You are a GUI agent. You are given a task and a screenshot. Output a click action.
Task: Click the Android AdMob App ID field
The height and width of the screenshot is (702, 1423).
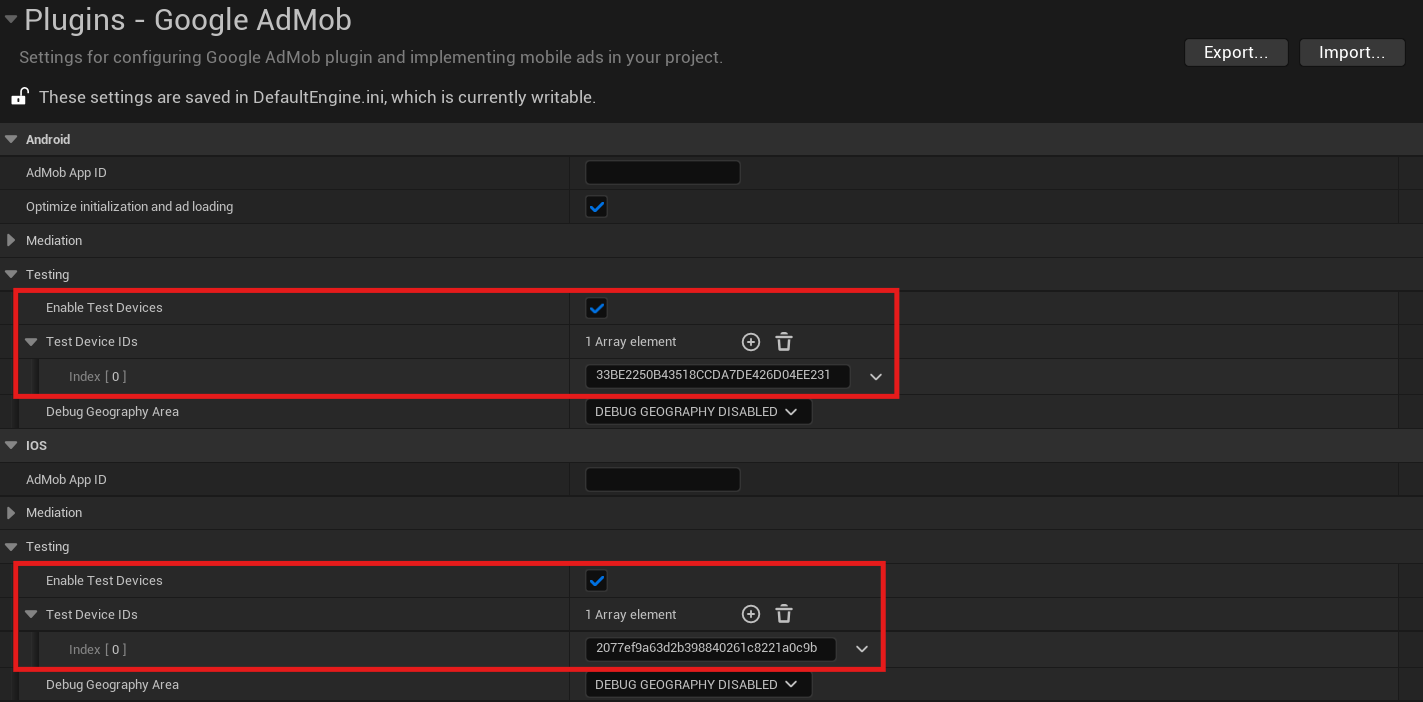pos(662,173)
